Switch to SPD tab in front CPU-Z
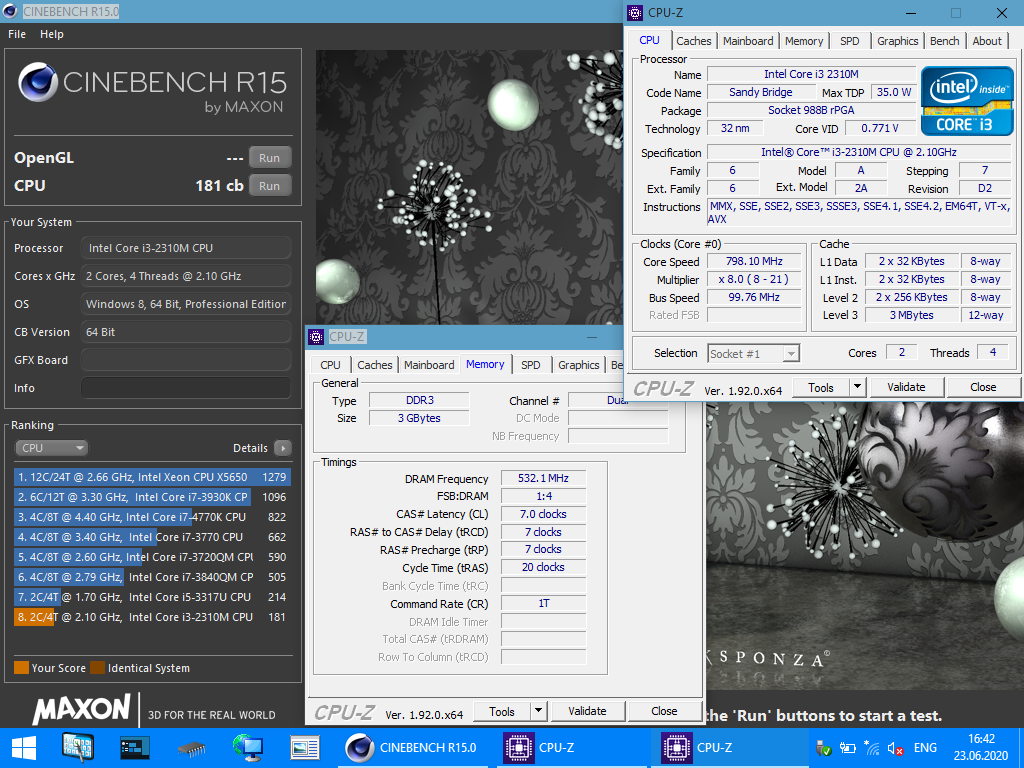1024x768 pixels. (850, 40)
